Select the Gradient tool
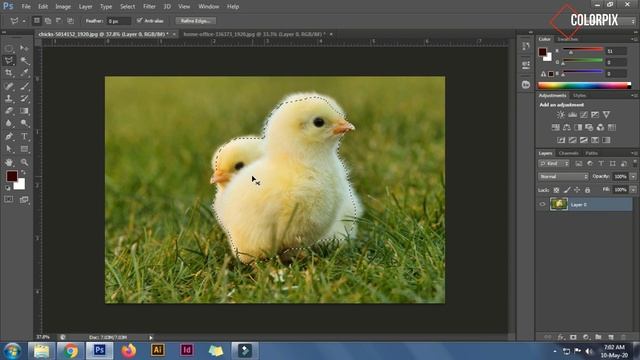Screen dimensions: 640x360 [x=24, y=111]
